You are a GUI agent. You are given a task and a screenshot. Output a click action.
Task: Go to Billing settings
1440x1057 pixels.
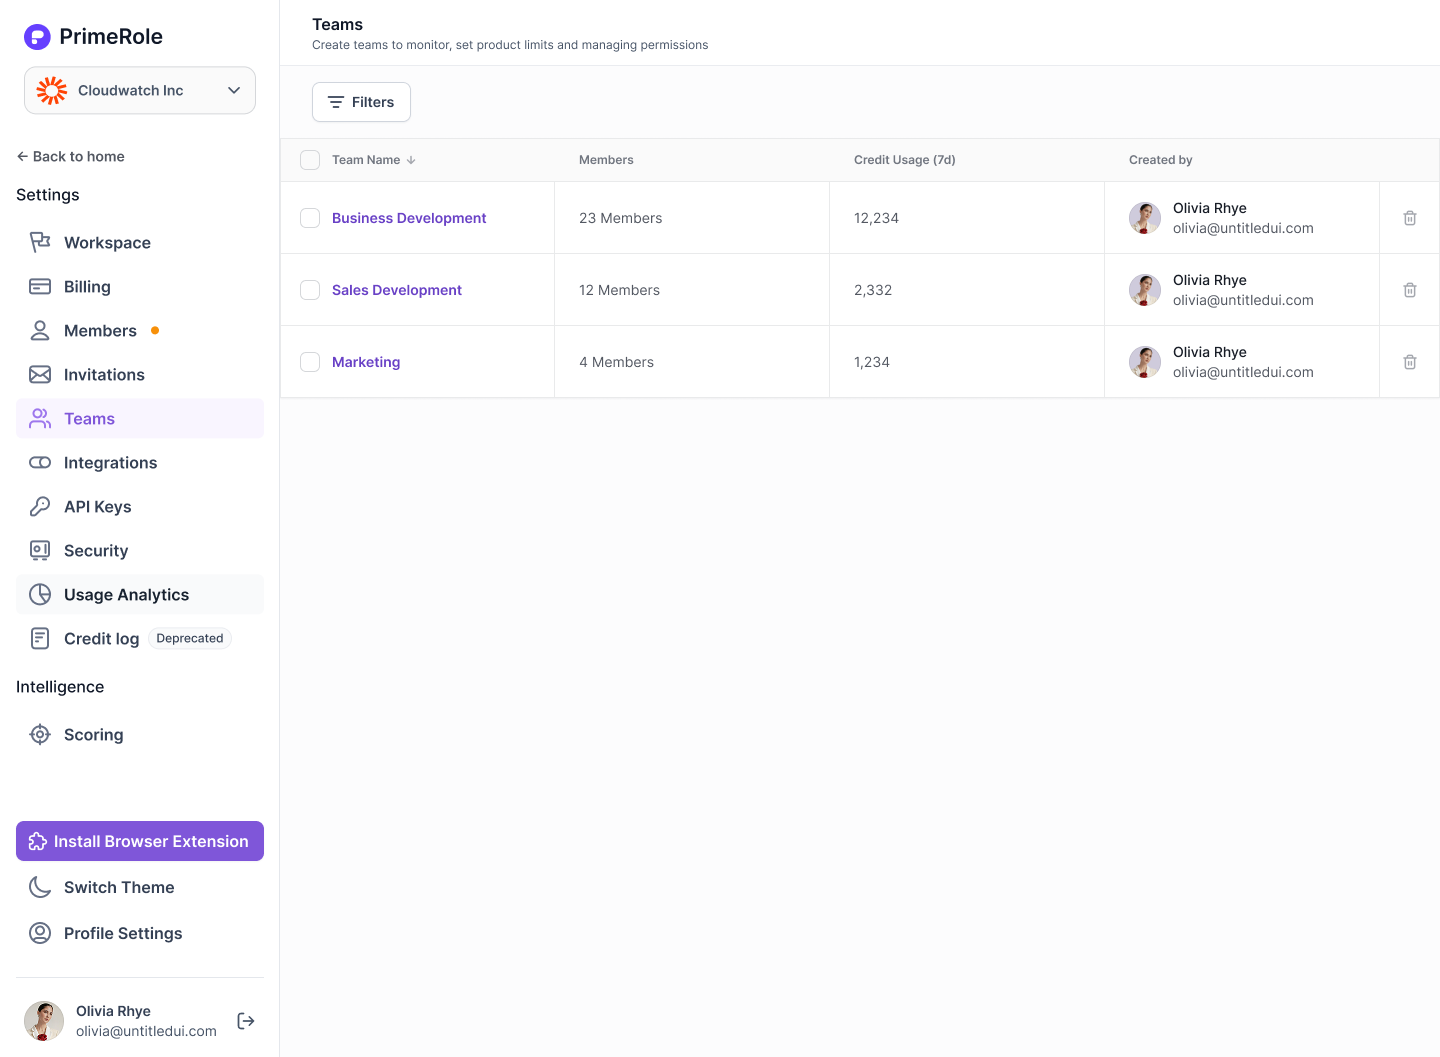point(87,287)
